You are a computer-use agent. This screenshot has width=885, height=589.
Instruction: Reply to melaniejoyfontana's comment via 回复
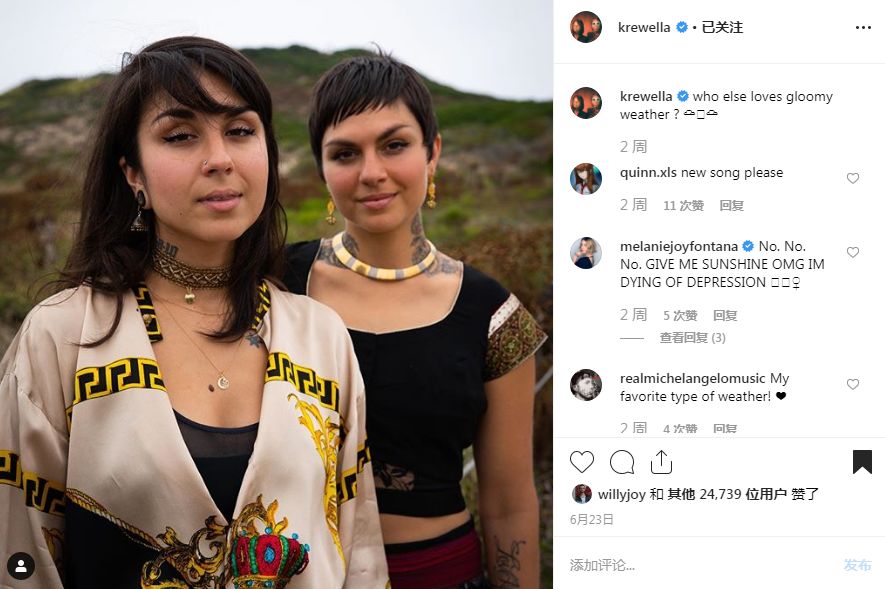(725, 315)
